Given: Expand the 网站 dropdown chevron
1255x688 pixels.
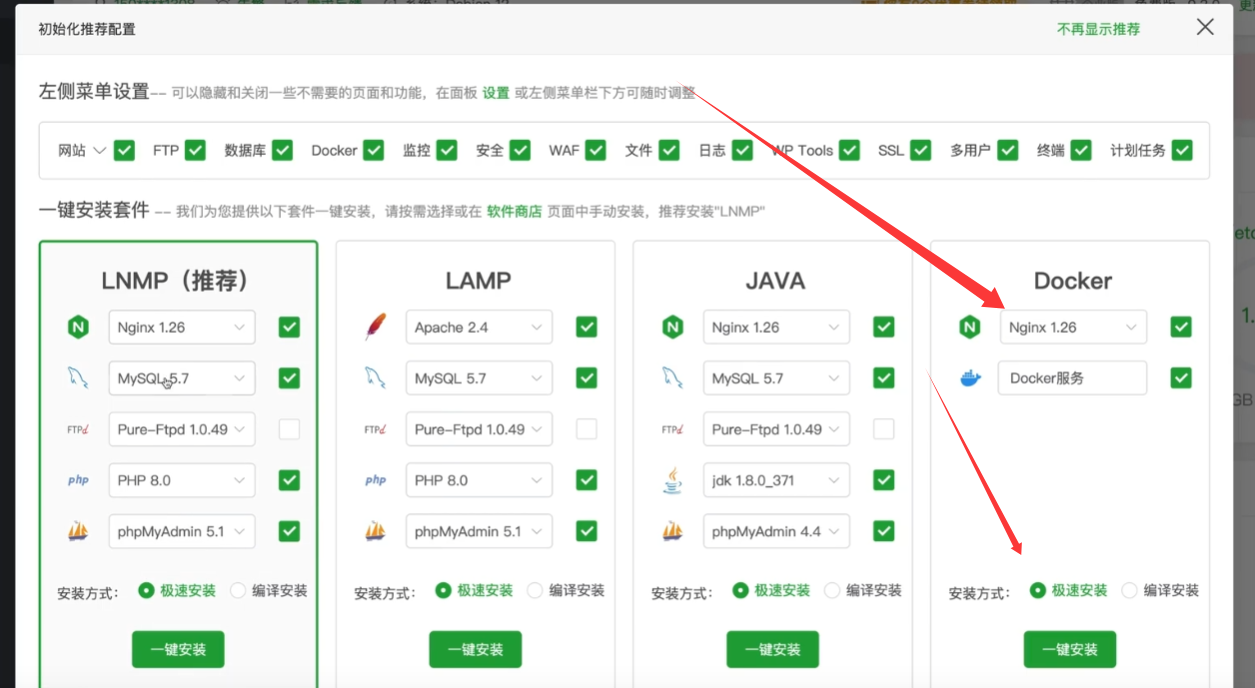Looking at the screenshot, I should tap(99, 151).
